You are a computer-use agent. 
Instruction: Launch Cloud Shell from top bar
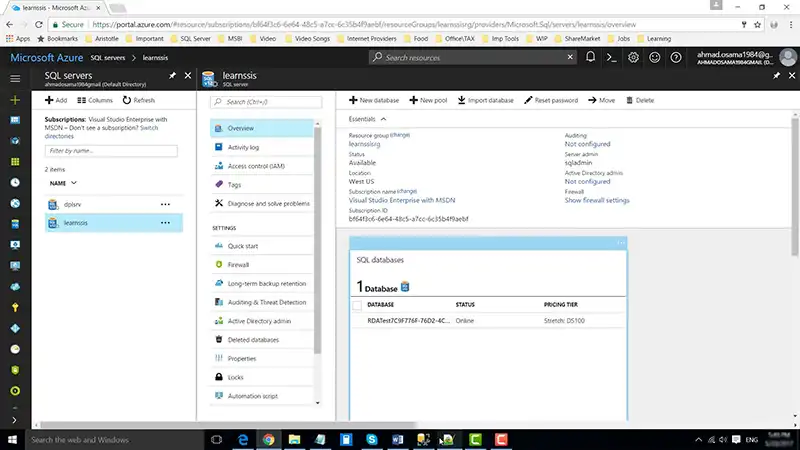coord(611,58)
